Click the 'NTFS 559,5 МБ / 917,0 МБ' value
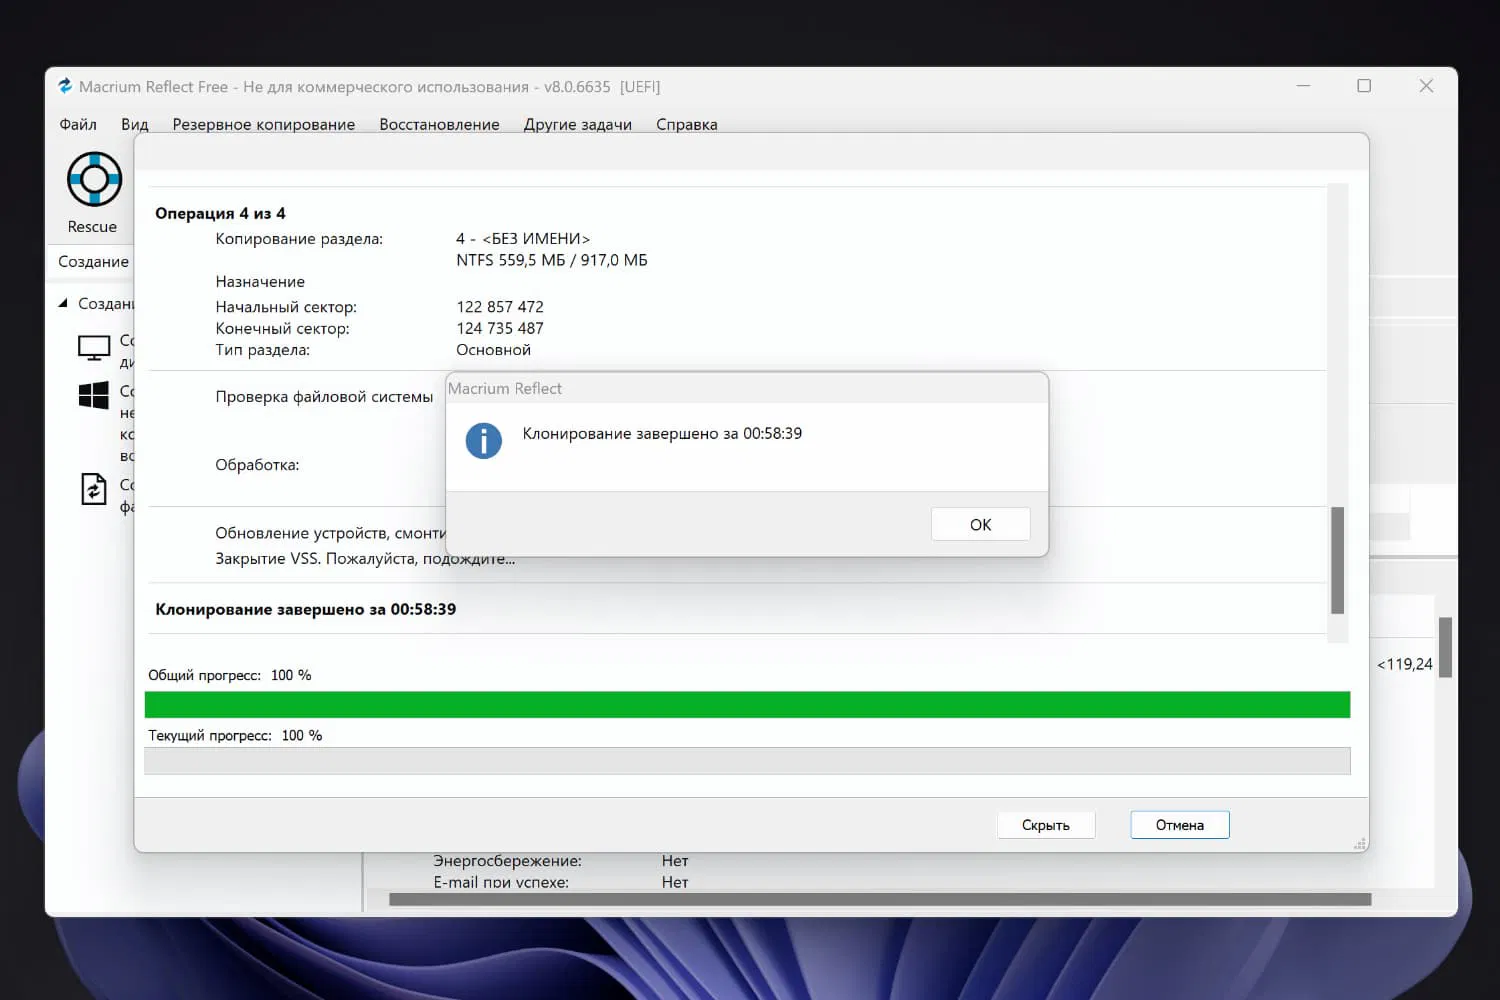Viewport: 1500px width, 1000px height. [552, 260]
